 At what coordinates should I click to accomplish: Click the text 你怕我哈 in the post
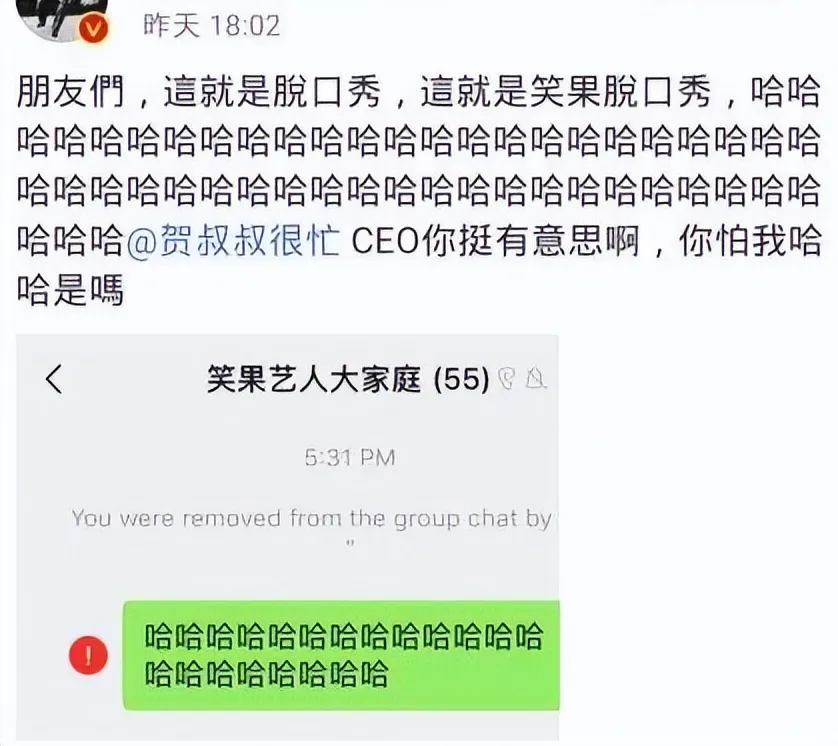click(750, 241)
